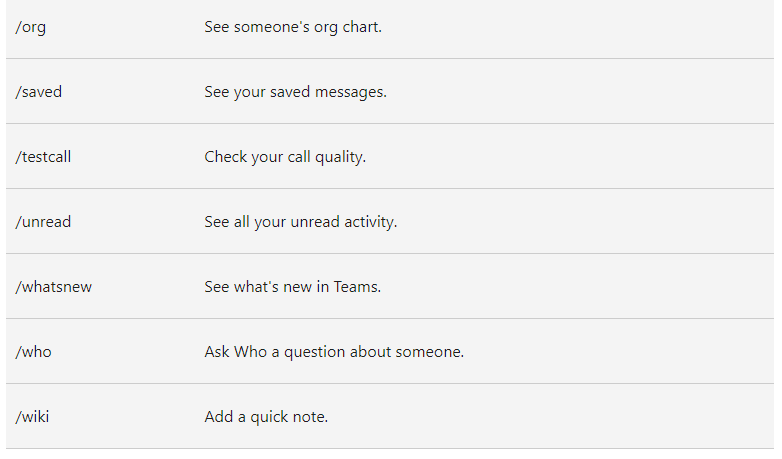The height and width of the screenshot is (459, 782).
Task: Click description 'See your saved messages.'
Action: 295,92
